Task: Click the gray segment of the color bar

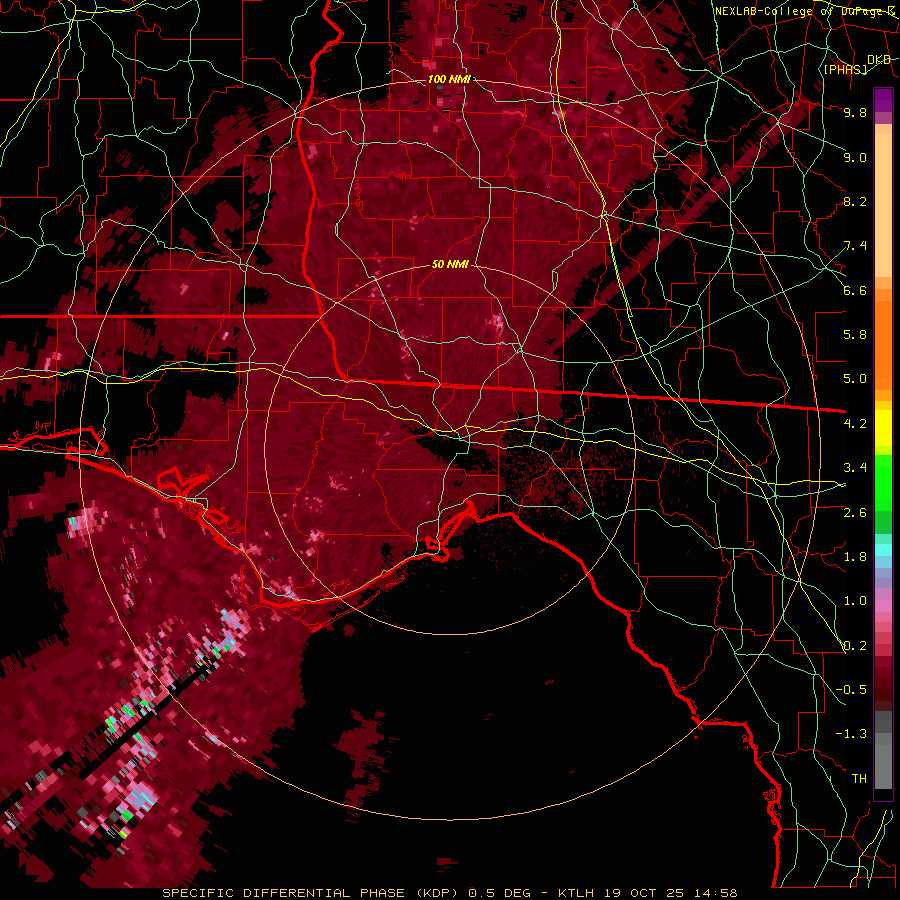Action: [x=883, y=752]
